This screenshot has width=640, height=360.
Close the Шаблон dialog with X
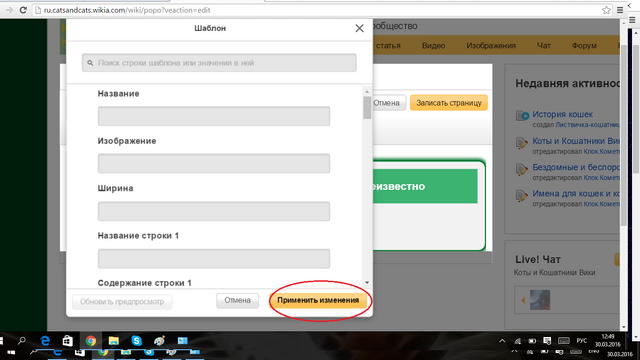pyautogui.click(x=359, y=28)
